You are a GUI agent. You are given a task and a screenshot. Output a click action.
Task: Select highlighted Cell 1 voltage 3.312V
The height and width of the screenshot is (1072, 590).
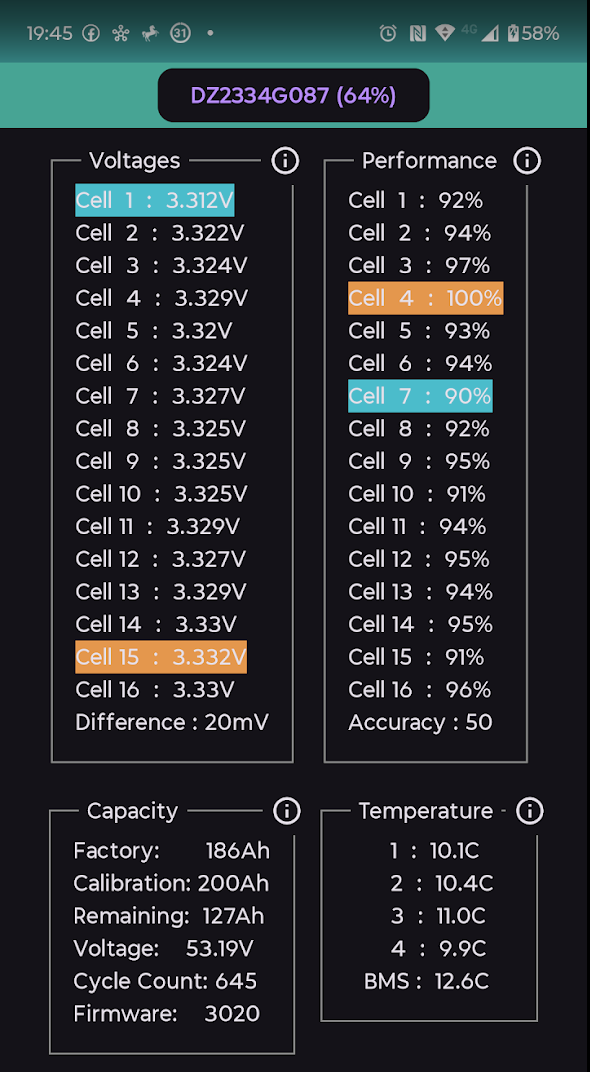click(155, 200)
